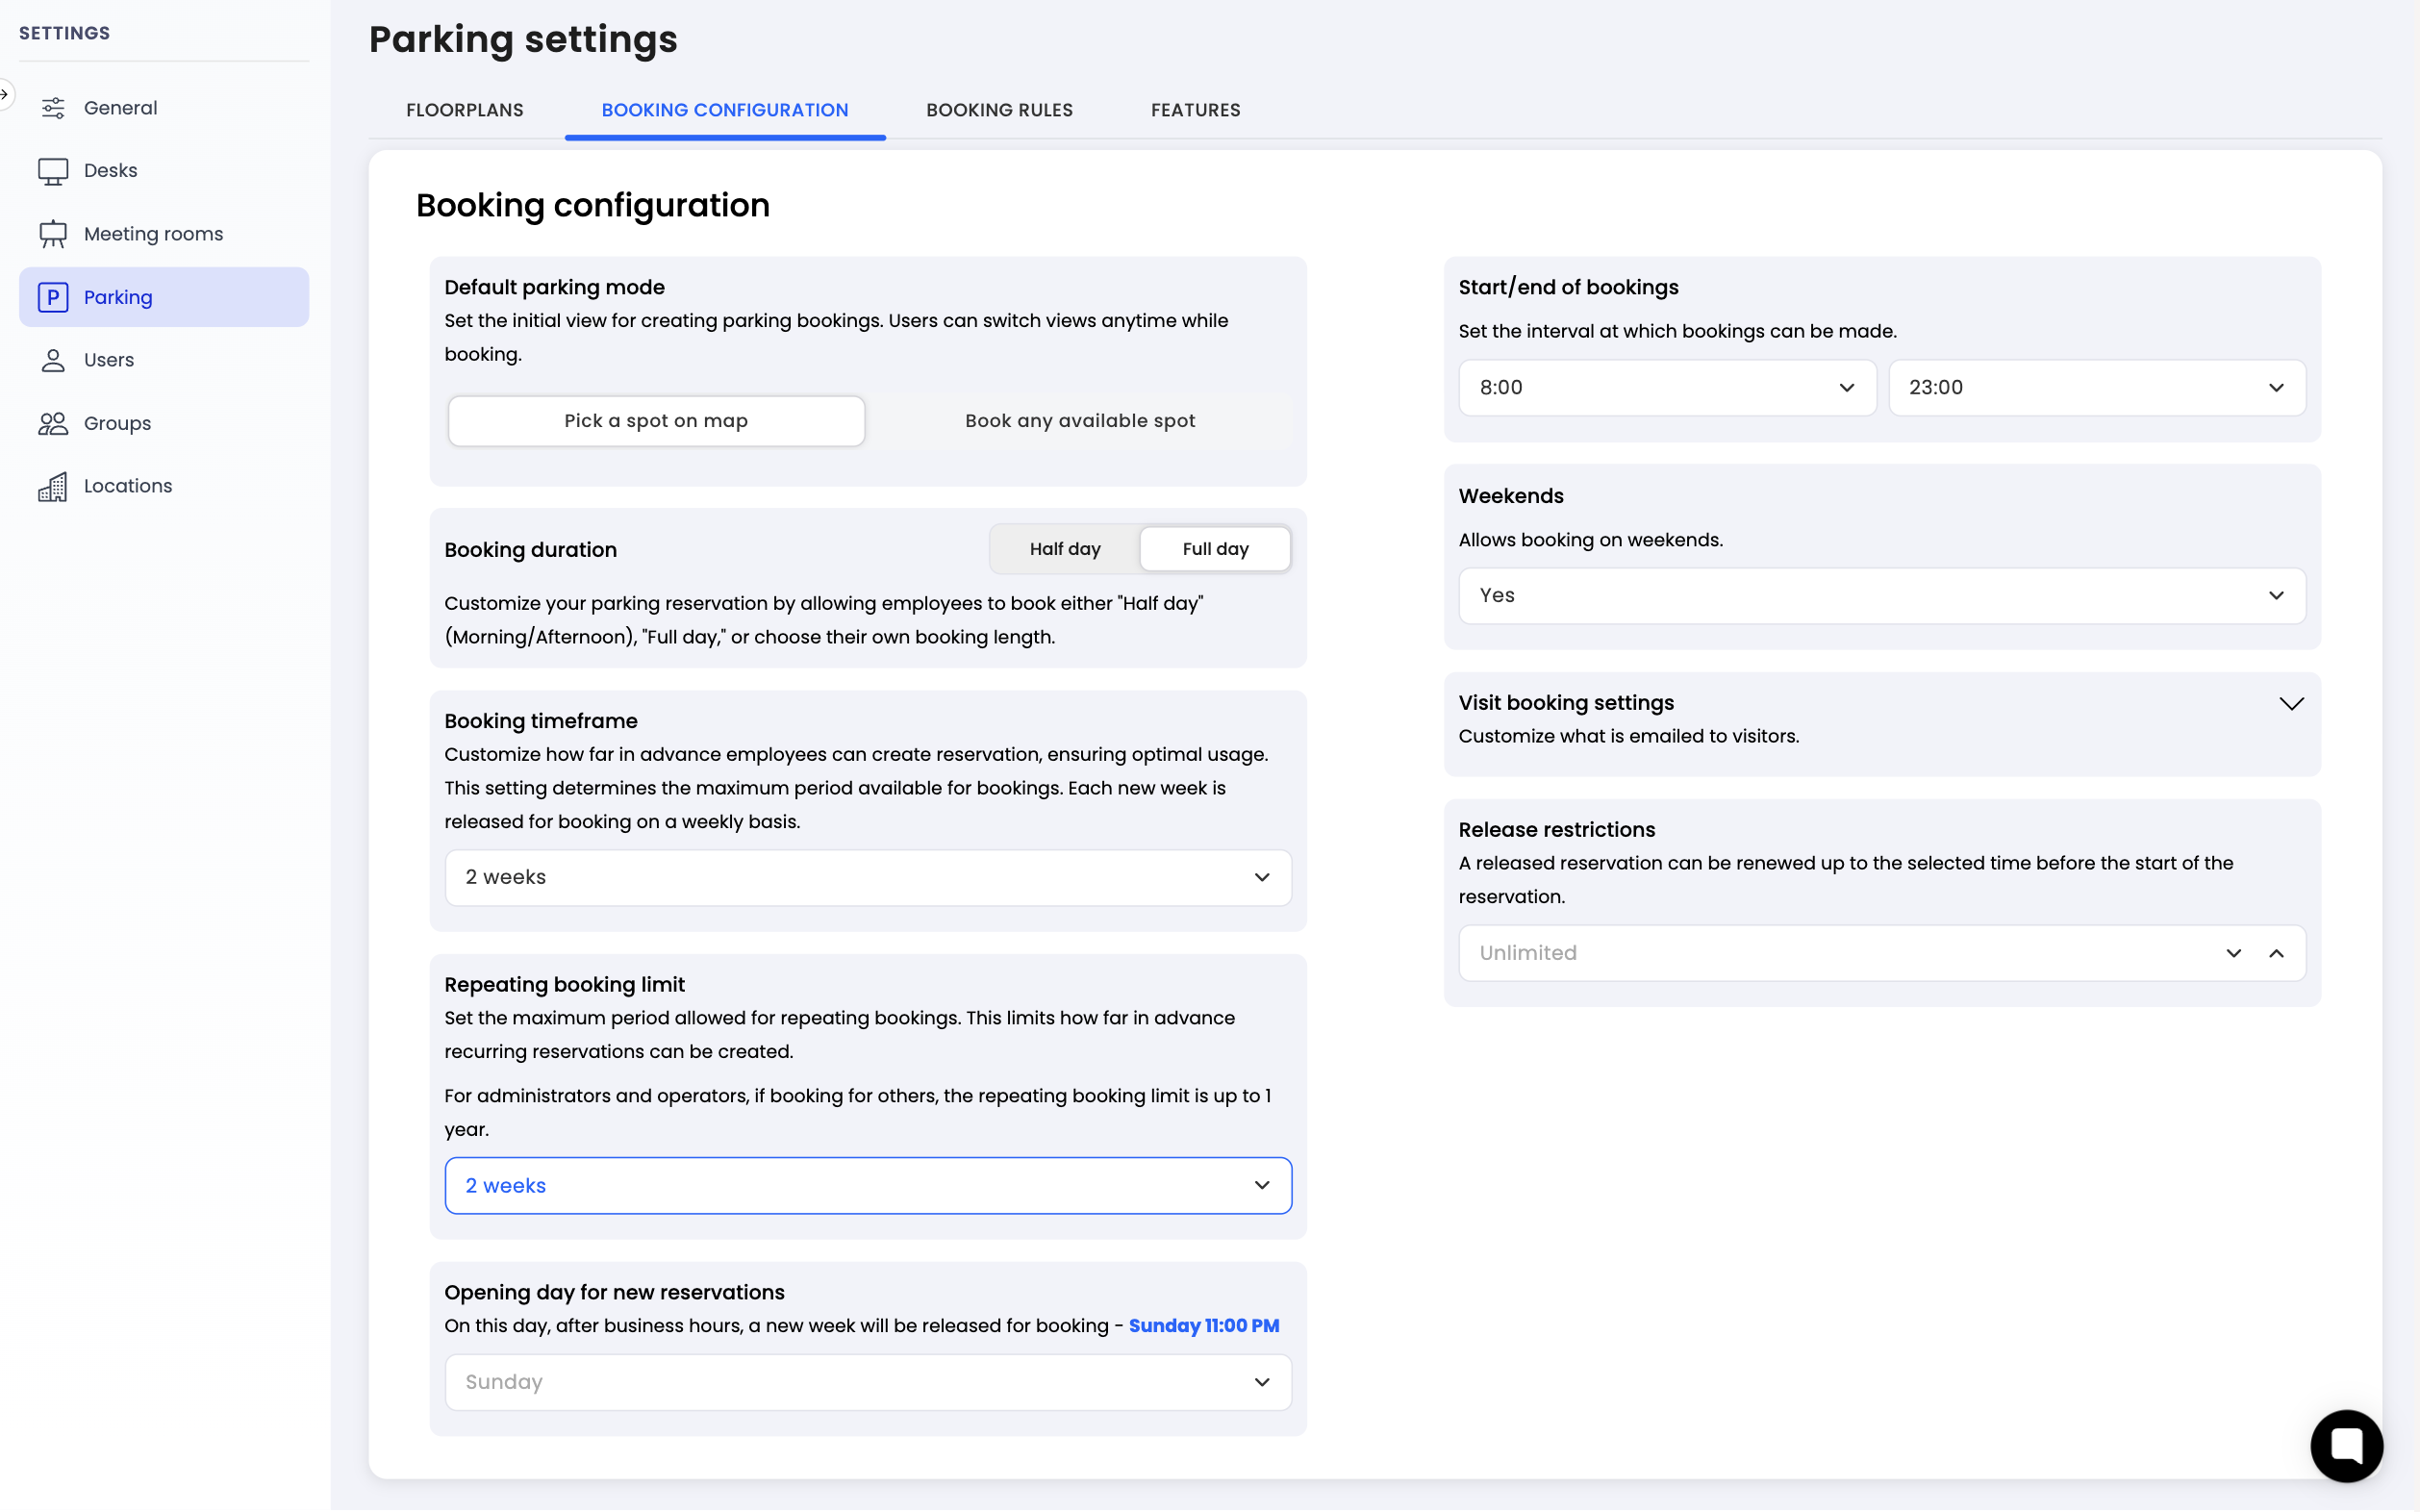
Task: Switch to the Booking Rules tab
Action: [x=999, y=110]
